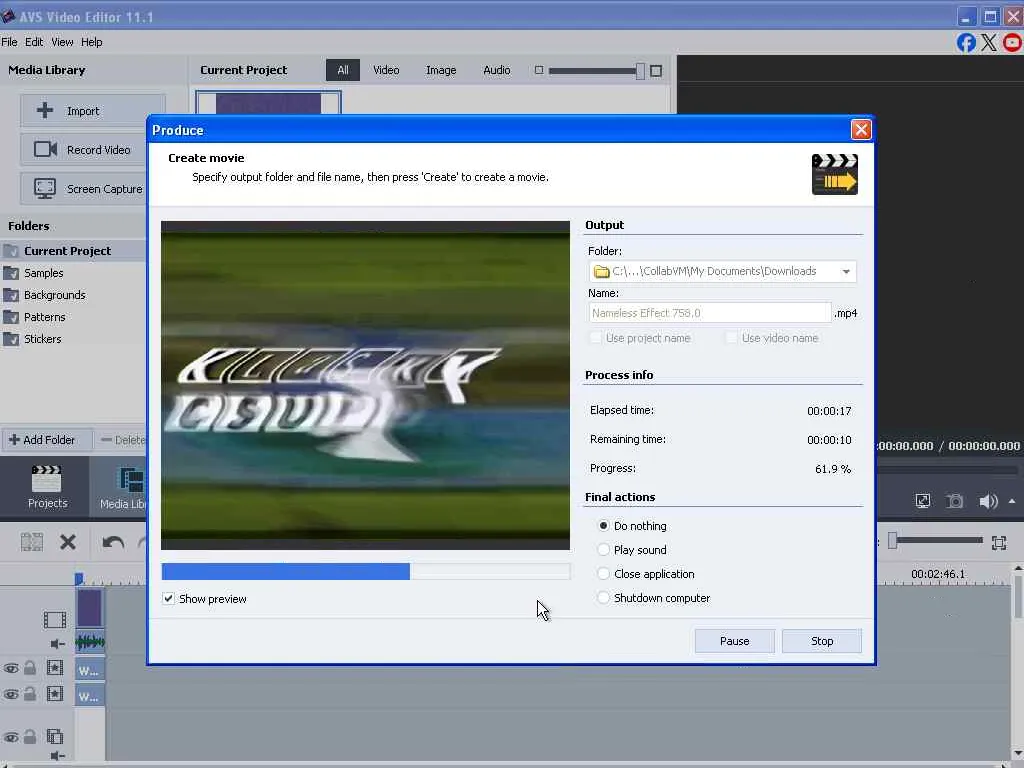
Task: Click the second video effect track star icon
Action: 55,694
